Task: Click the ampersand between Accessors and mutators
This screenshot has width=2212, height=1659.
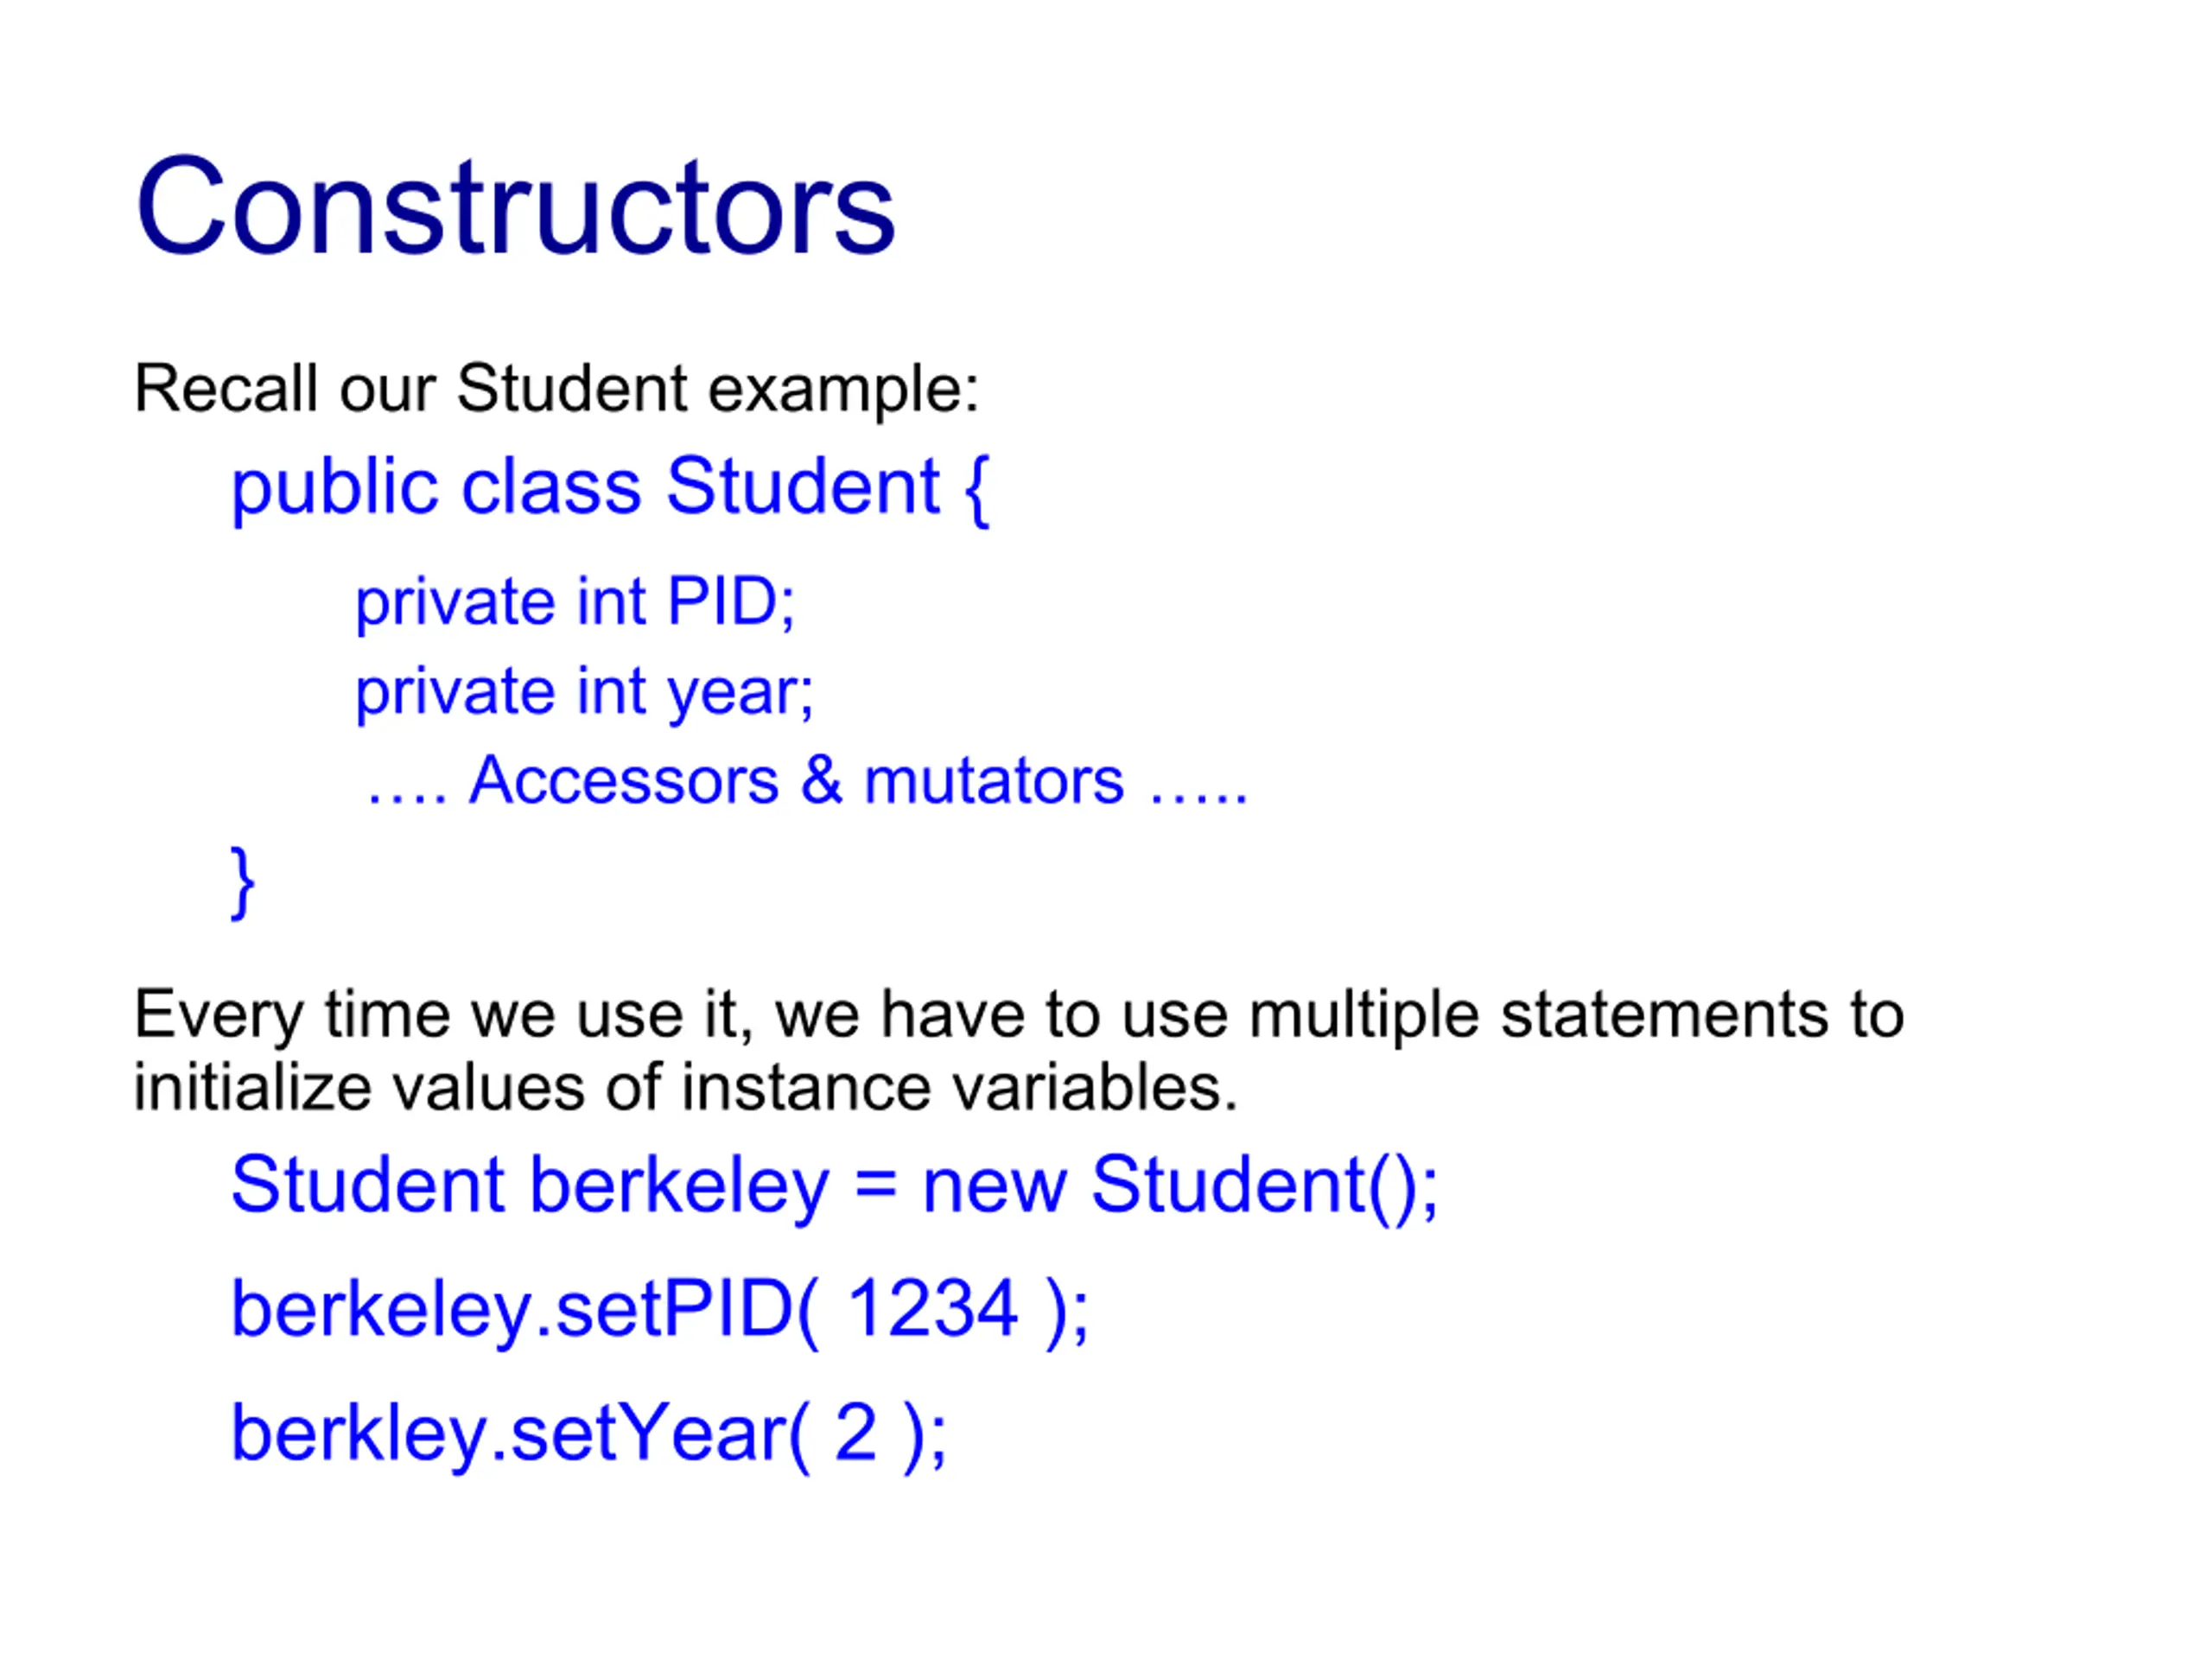Action: point(821,781)
